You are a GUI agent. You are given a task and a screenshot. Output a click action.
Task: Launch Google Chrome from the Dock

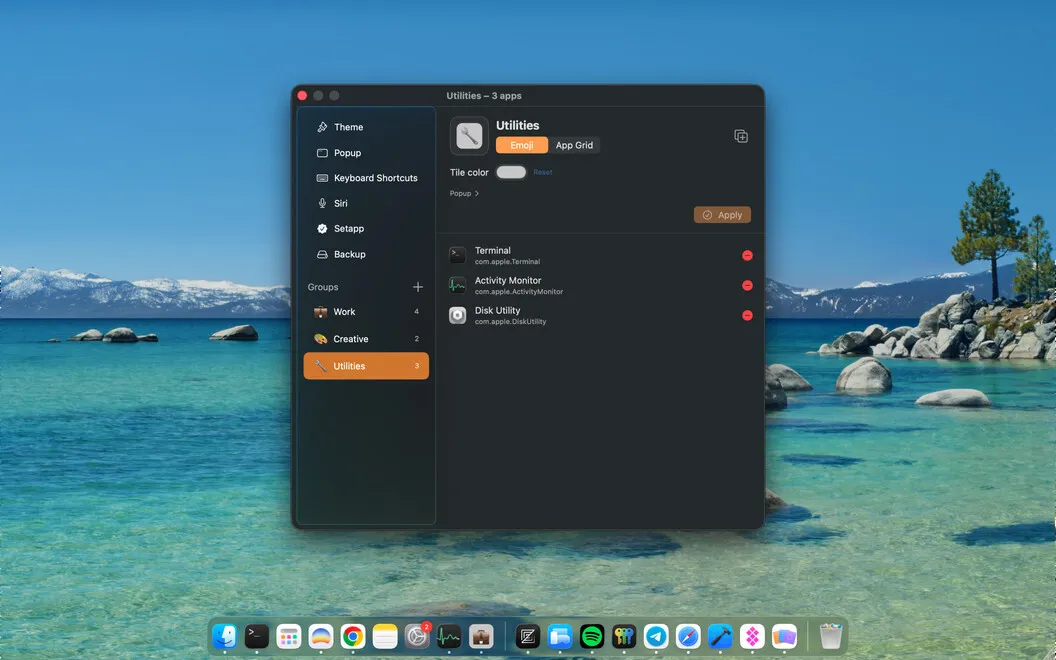(x=352, y=636)
